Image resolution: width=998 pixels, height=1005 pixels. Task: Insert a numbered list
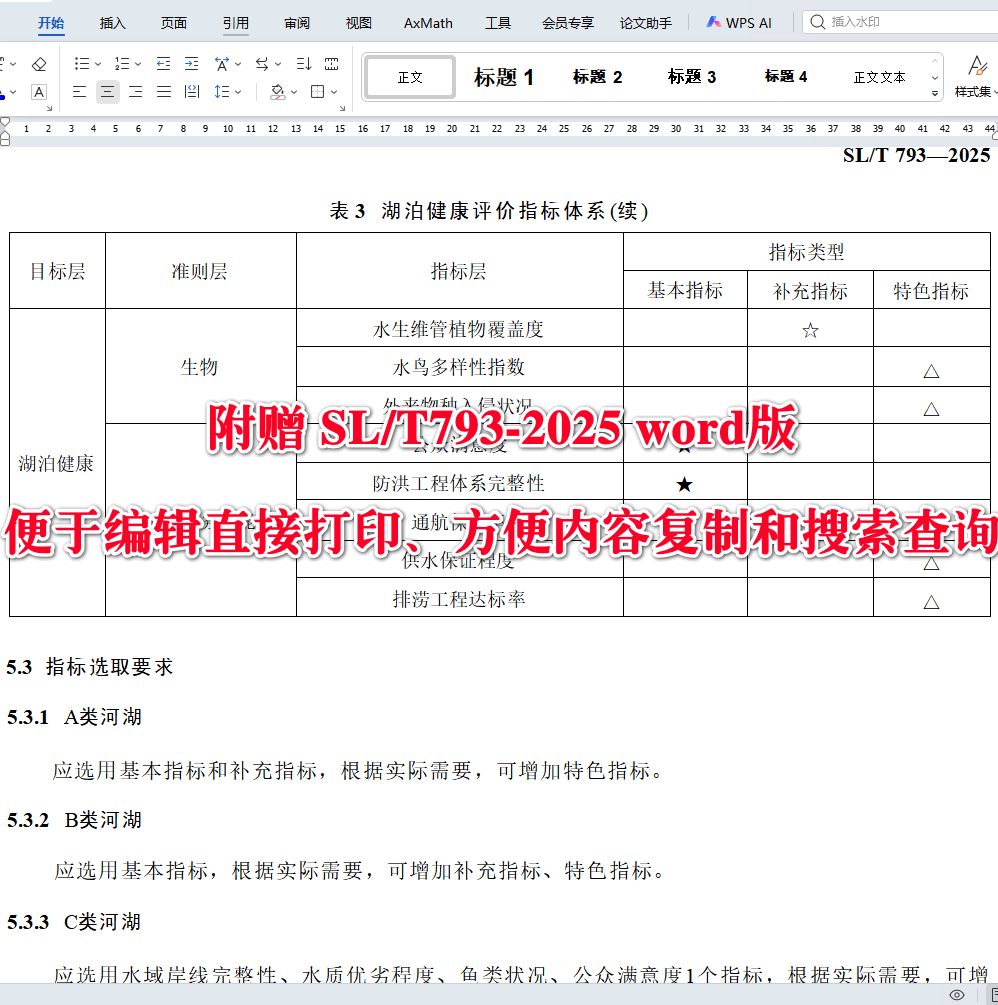tap(122, 63)
